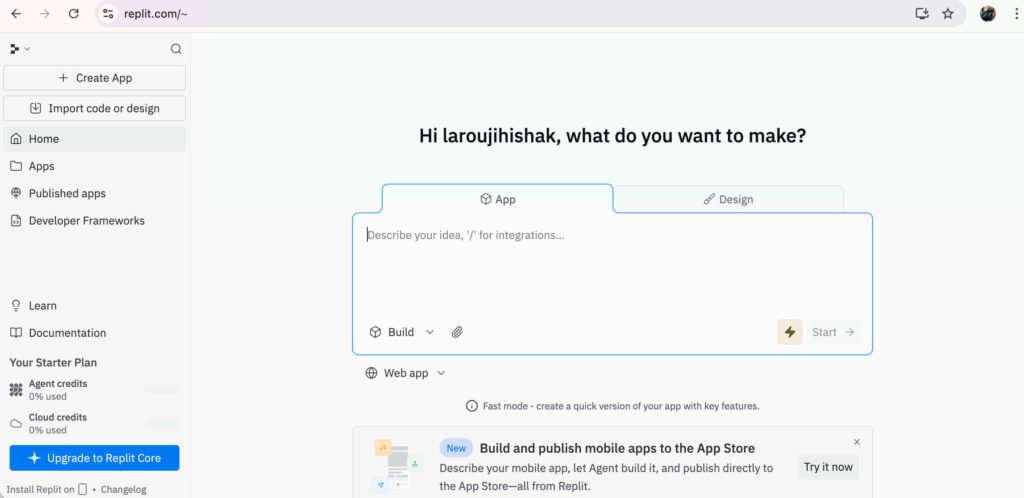
Task: Open the Replit workspace logo dropdown
Action: click(x=19, y=49)
